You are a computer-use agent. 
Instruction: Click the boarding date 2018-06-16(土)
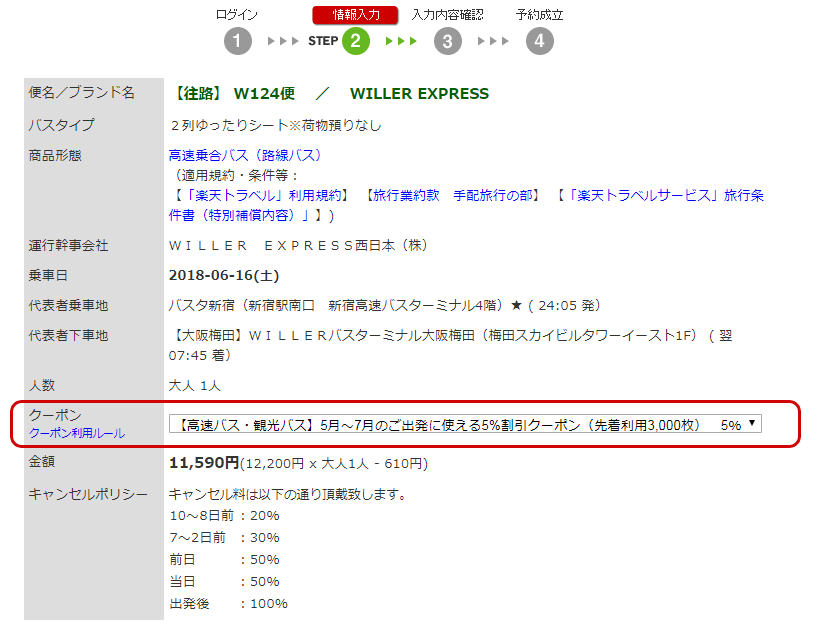(224, 276)
